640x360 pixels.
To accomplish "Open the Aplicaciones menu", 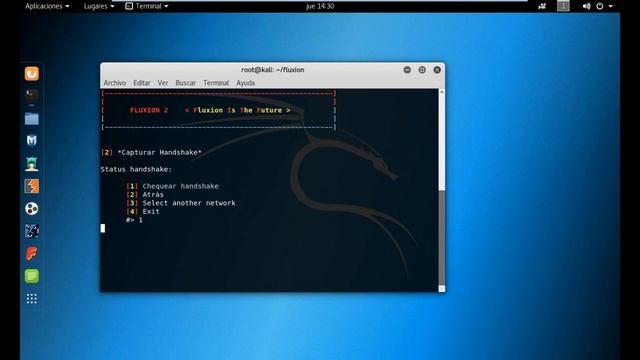I will (x=47, y=6).
